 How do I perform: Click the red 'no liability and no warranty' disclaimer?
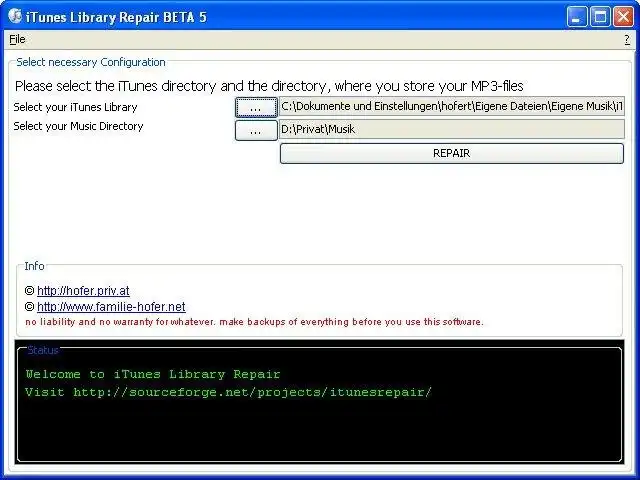[254, 322]
